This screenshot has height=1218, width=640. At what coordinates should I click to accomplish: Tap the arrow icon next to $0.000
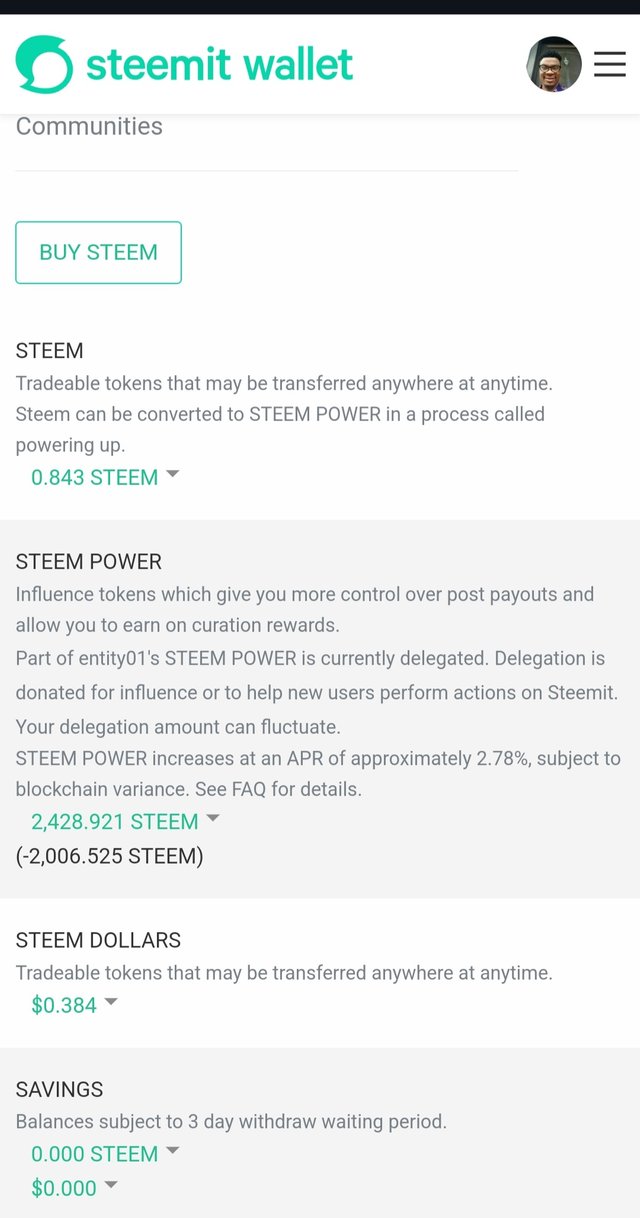[x=111, y=1185]
